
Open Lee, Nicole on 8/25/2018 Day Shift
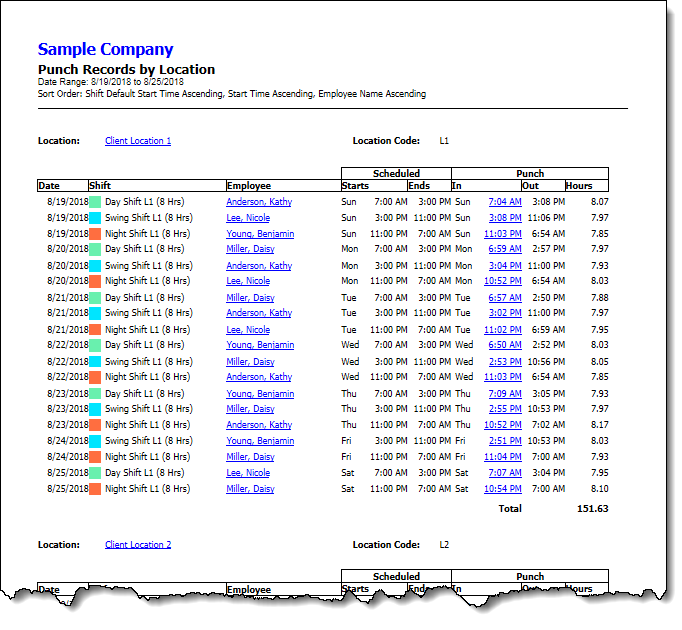pos(248,472)
